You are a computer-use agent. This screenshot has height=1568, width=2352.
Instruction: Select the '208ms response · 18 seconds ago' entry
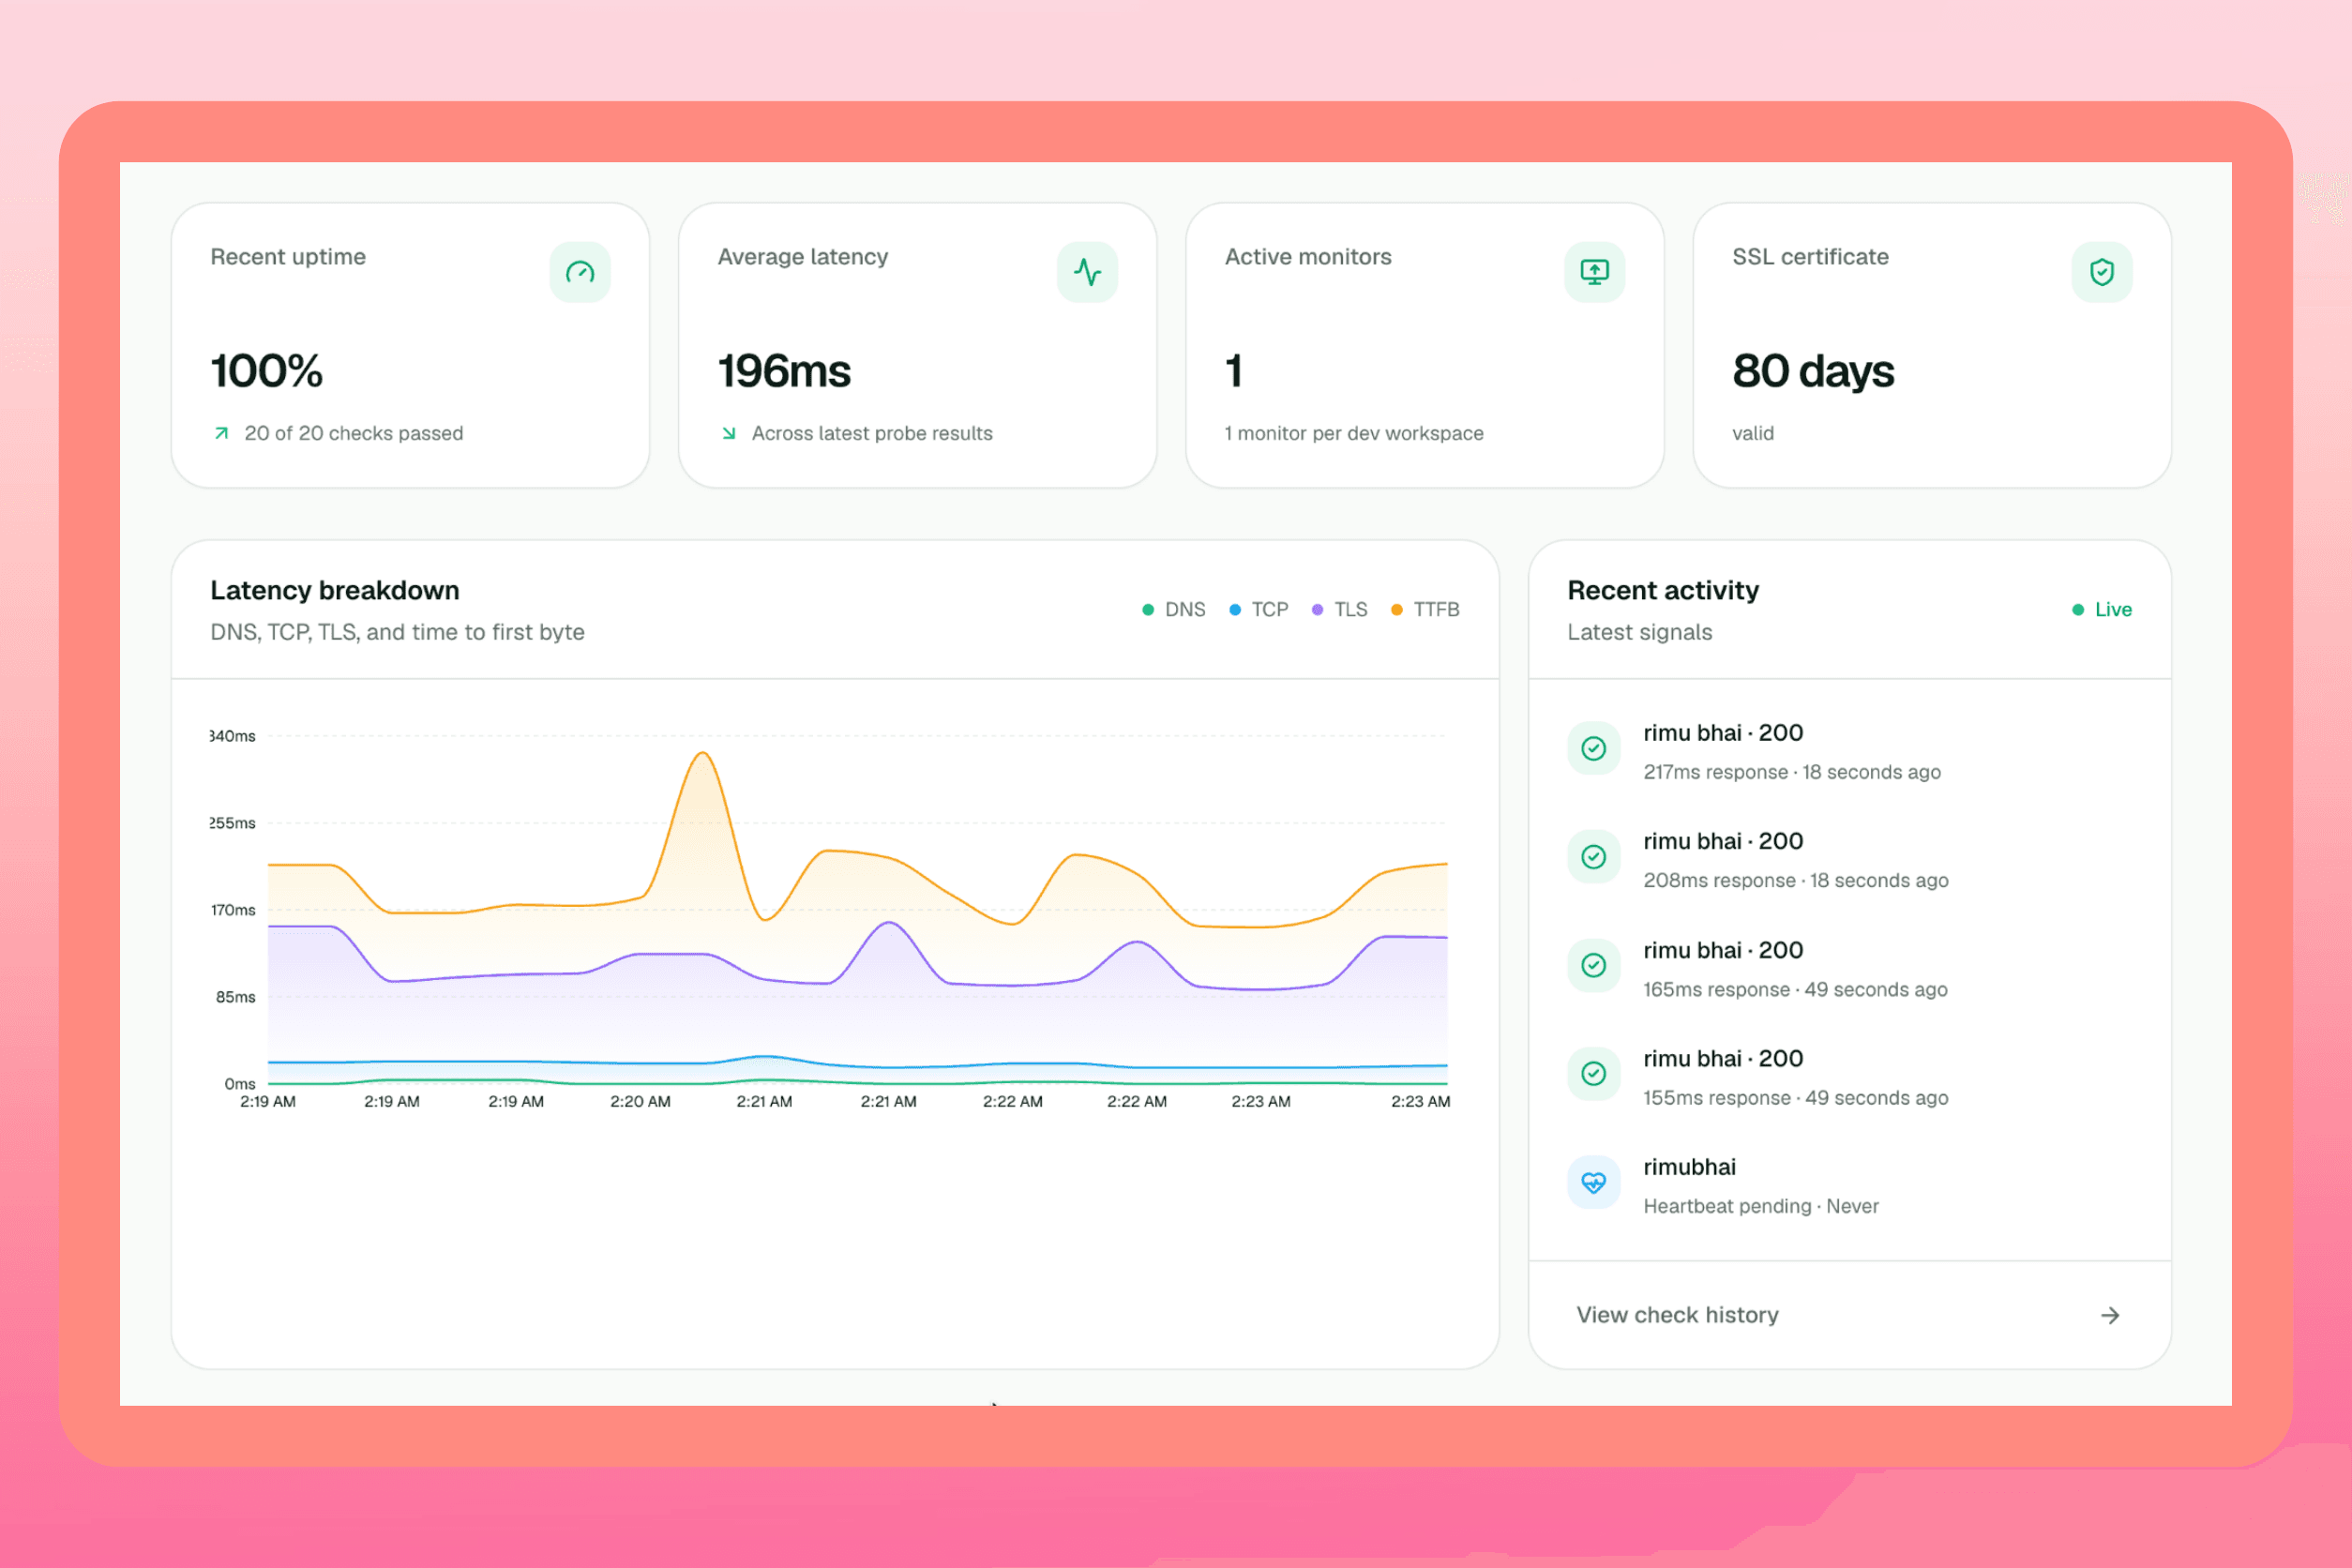pos(1849,860)
